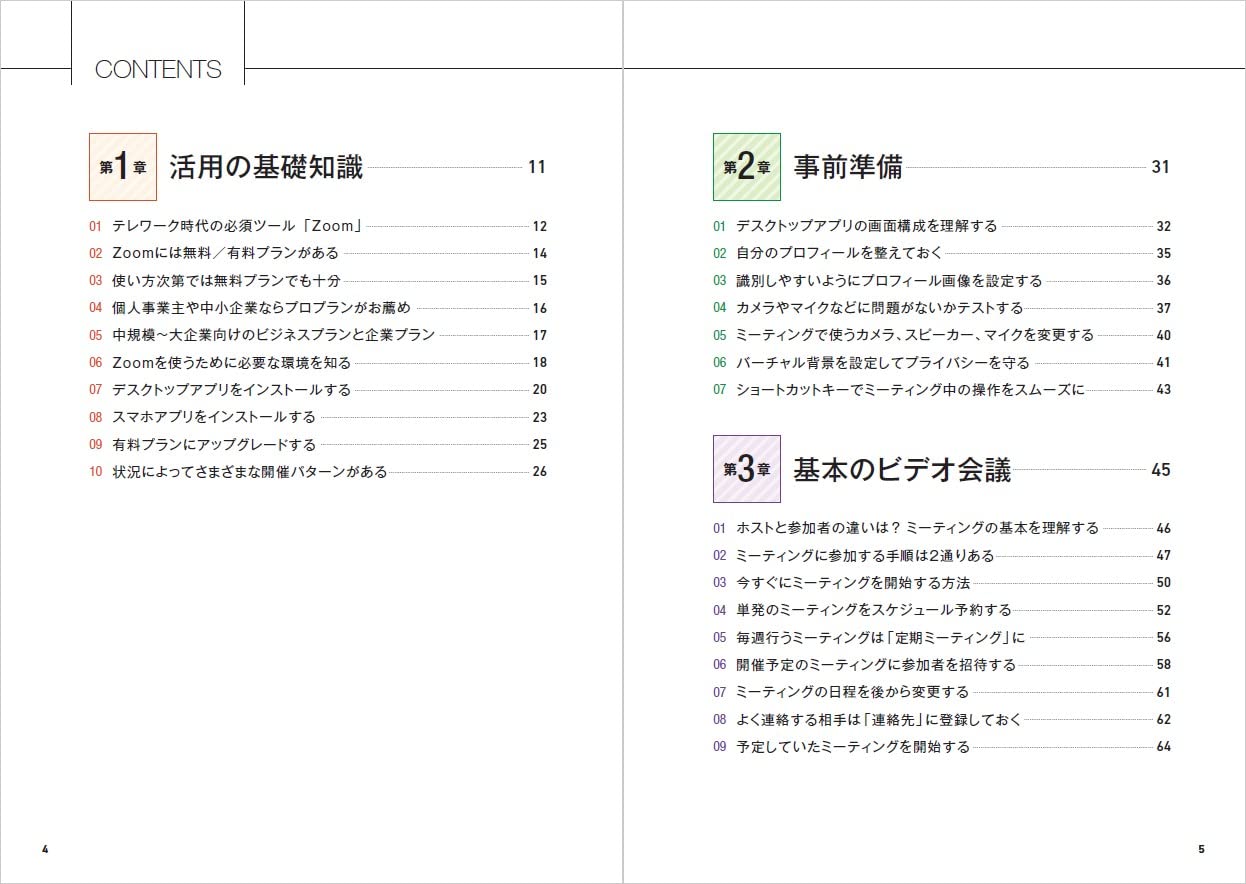Go to ミーティングの日程を後から変更する entry
The width and height of the screenshot is (1246, 884).
pyautogui.click(x=852, y=691)
